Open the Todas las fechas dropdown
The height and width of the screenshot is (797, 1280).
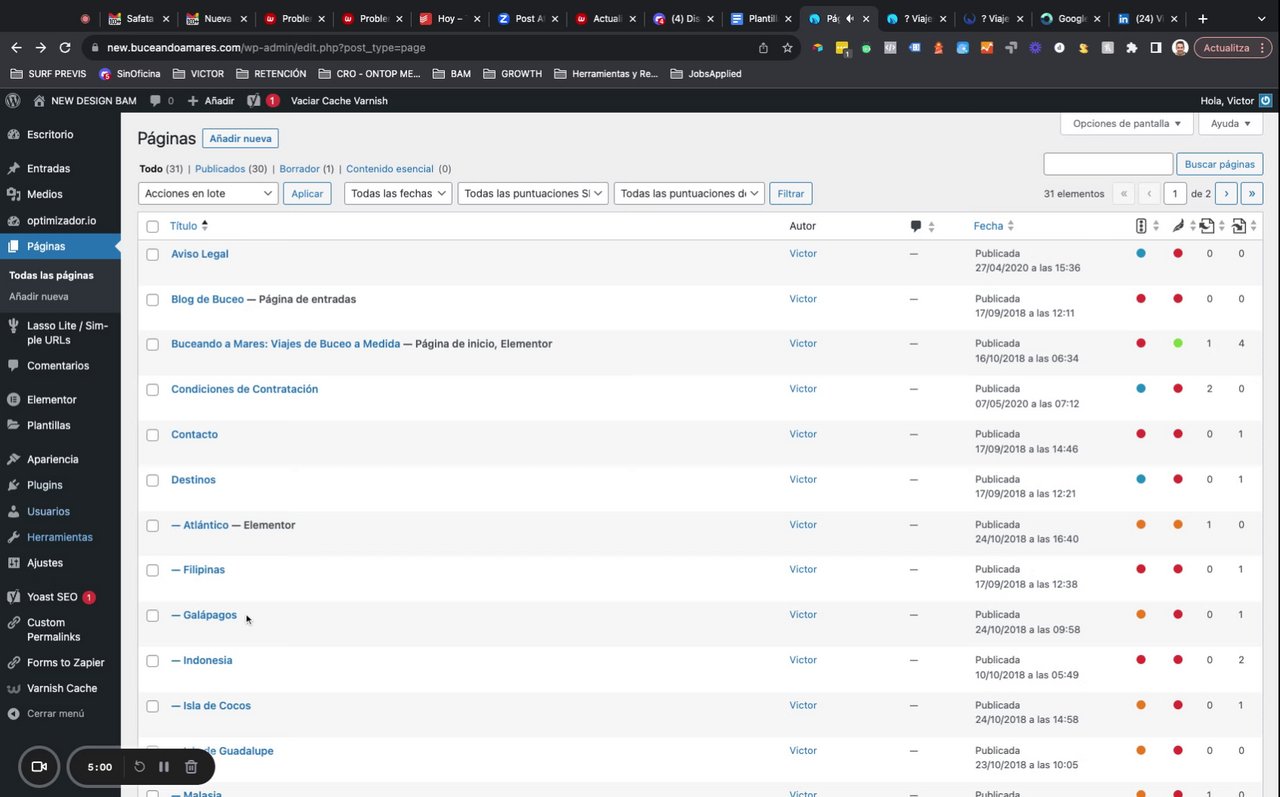pos(398,194)
